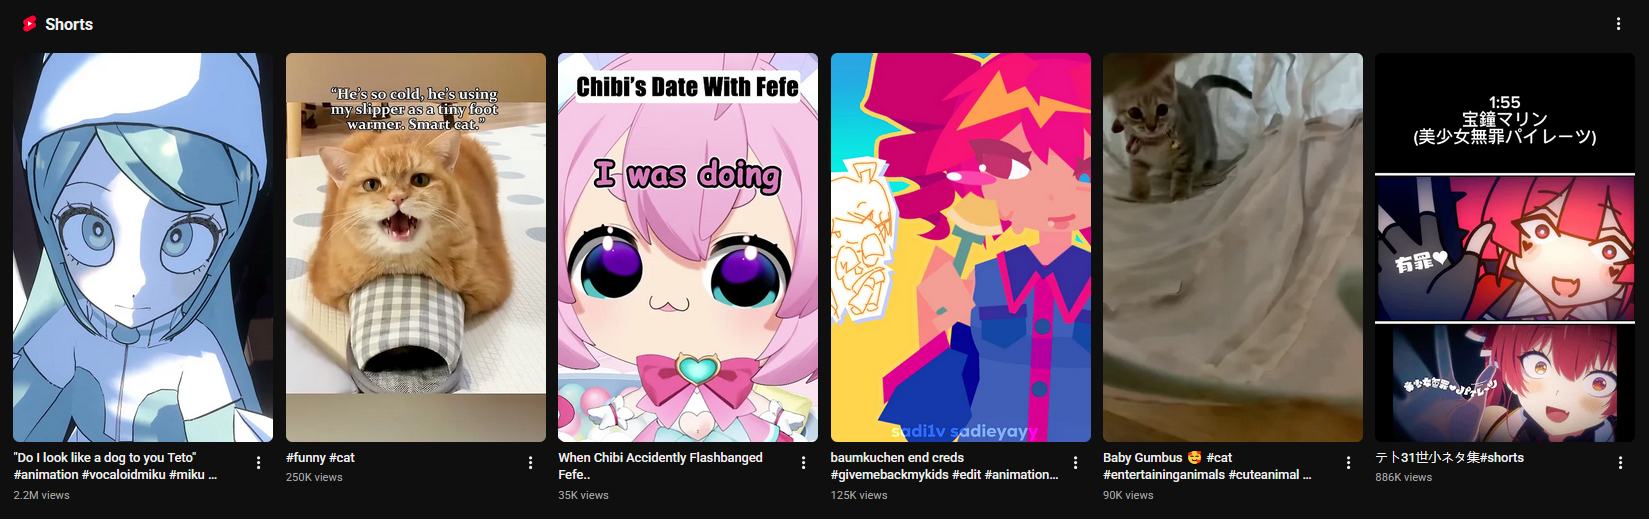Open the "Do I look like a dog to you Teto" title
Screen dimensions: 1649x519
[x=115, y=466]
